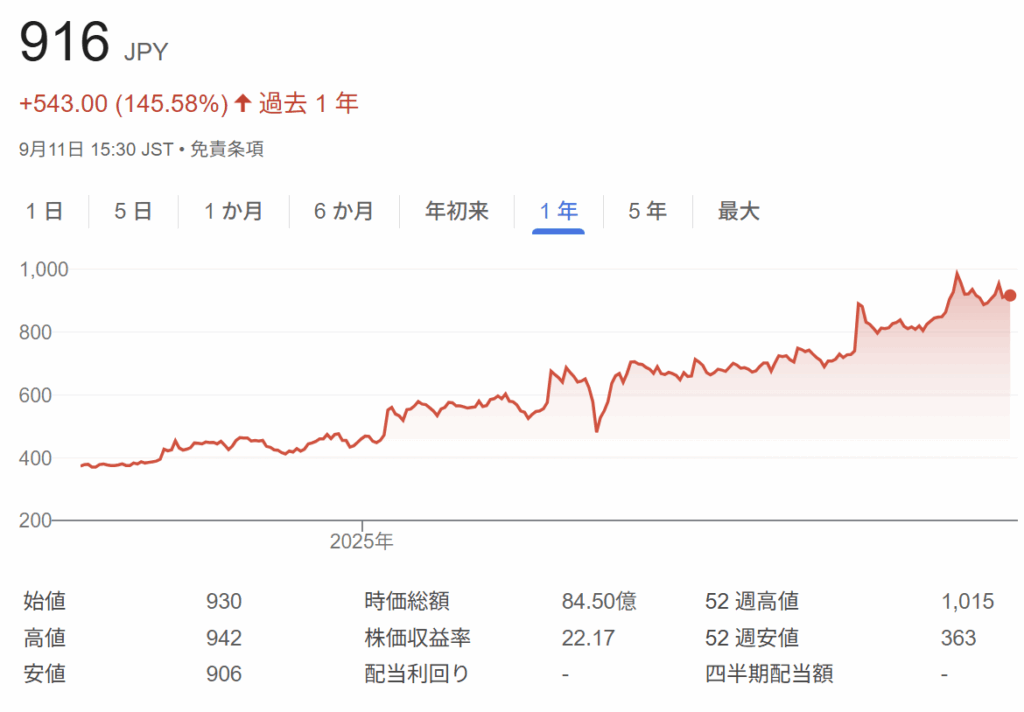Select the 5日 chart range tab
Image resolution: width=1024 pixels, height=712 pixels.
pyautogui.click(x=133, y=211)
